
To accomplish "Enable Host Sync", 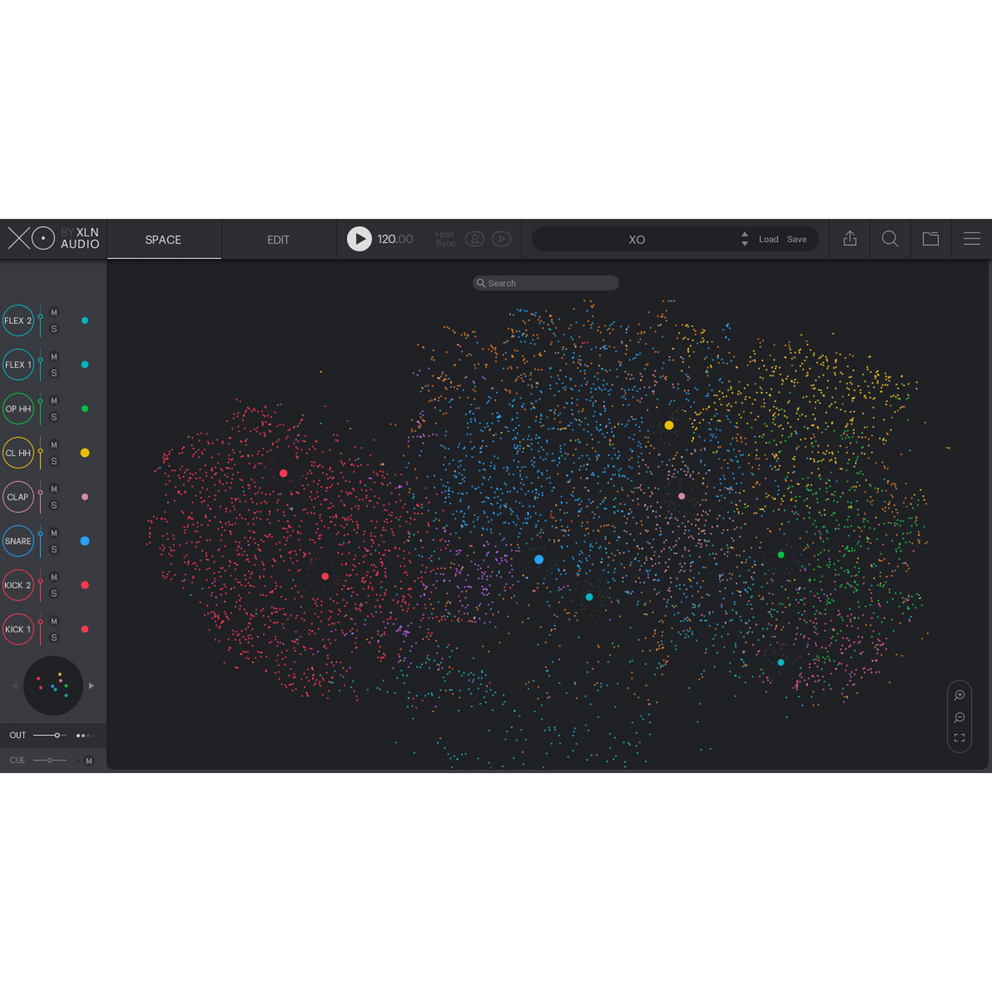I will coord(444,238).
